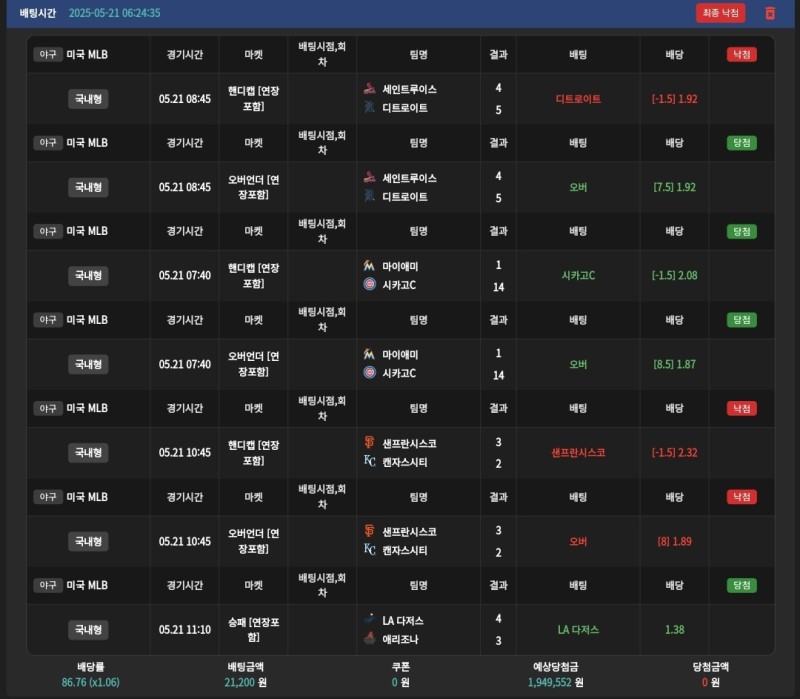The width and height of the screenshot is (800, 699).
Task: Click the [8.5] 1.87 odds value
Action: pyautogui.click(x=675, y=364)
